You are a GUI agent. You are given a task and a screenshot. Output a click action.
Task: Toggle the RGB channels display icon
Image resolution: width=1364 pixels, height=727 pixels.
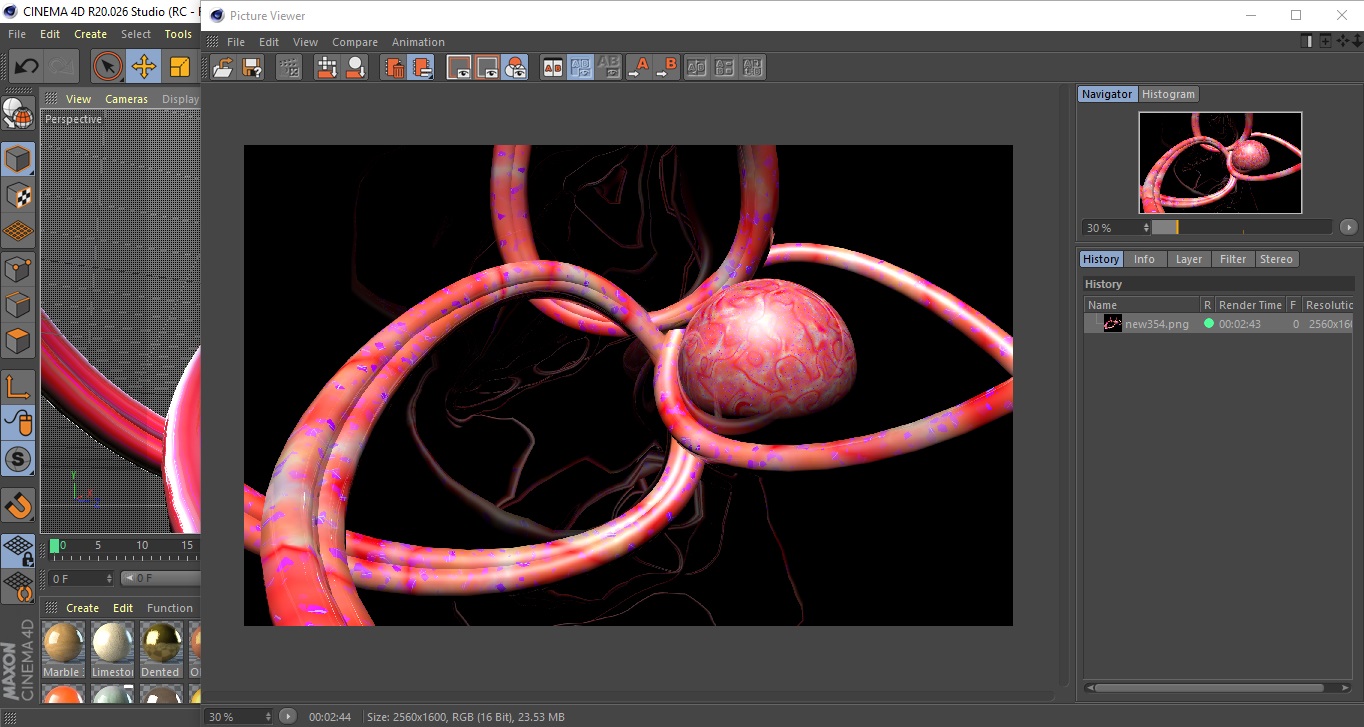tap(515, 68)
